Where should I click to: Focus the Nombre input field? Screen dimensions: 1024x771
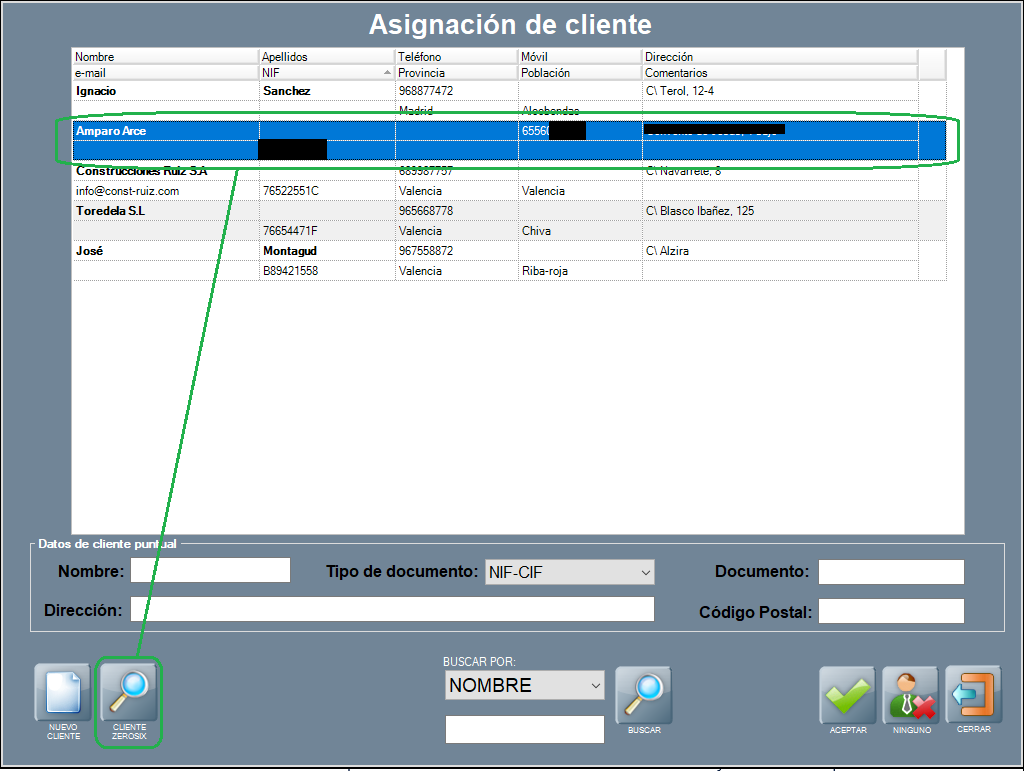click(210, 571)
